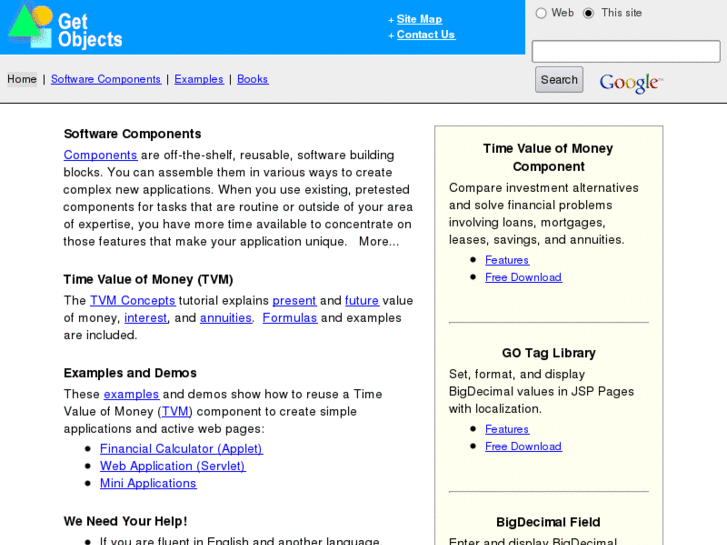
Task: Click the Google logo image
Action: [x=630, y=82]
